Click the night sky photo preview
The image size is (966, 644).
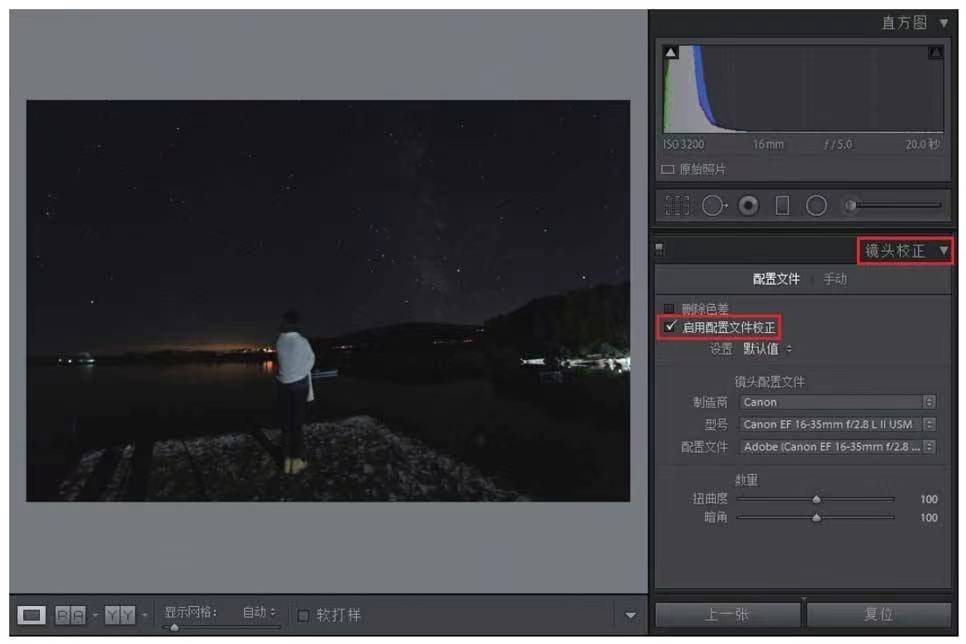click(328, 301)
